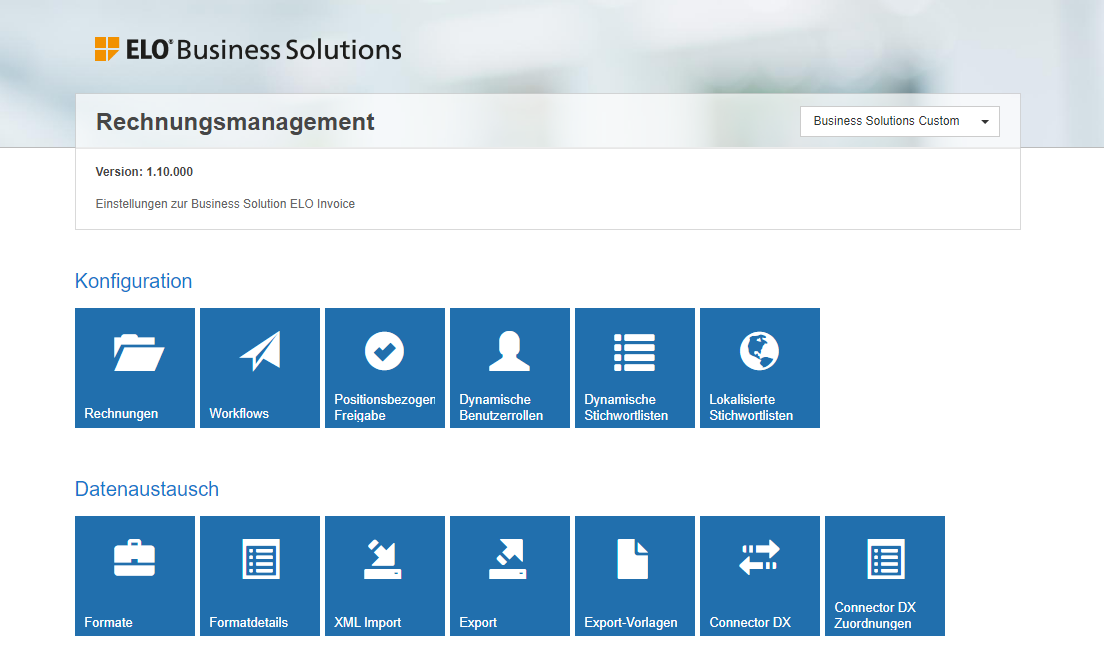Click the Version: 1.10.000 text
Image resolution: width=1104 pixels, height=664 pixels.
[144, 172]
